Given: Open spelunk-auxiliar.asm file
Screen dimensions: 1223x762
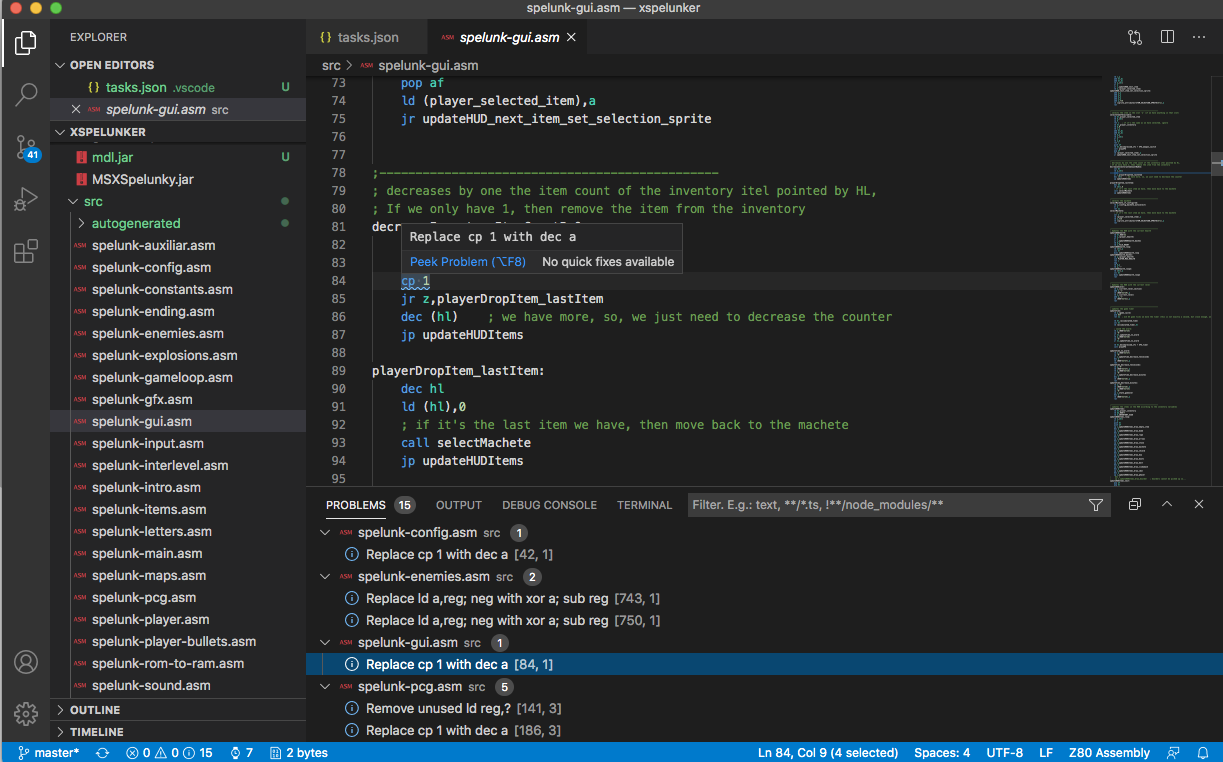Looking at the screenshot, I should (178, 245).
